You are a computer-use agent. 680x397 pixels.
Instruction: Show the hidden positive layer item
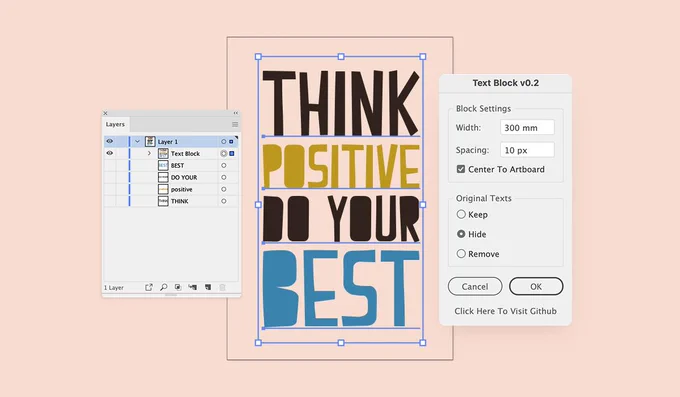tap(110, 189)
